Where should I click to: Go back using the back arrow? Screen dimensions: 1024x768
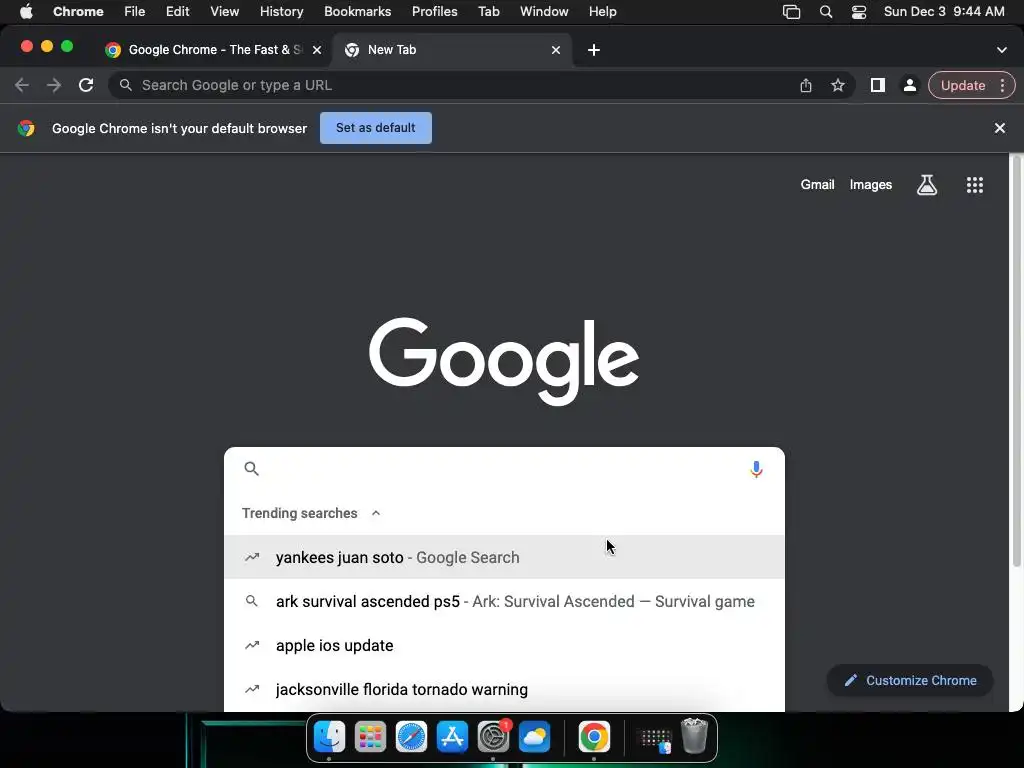pyautogui.click(x=22, y=85)
